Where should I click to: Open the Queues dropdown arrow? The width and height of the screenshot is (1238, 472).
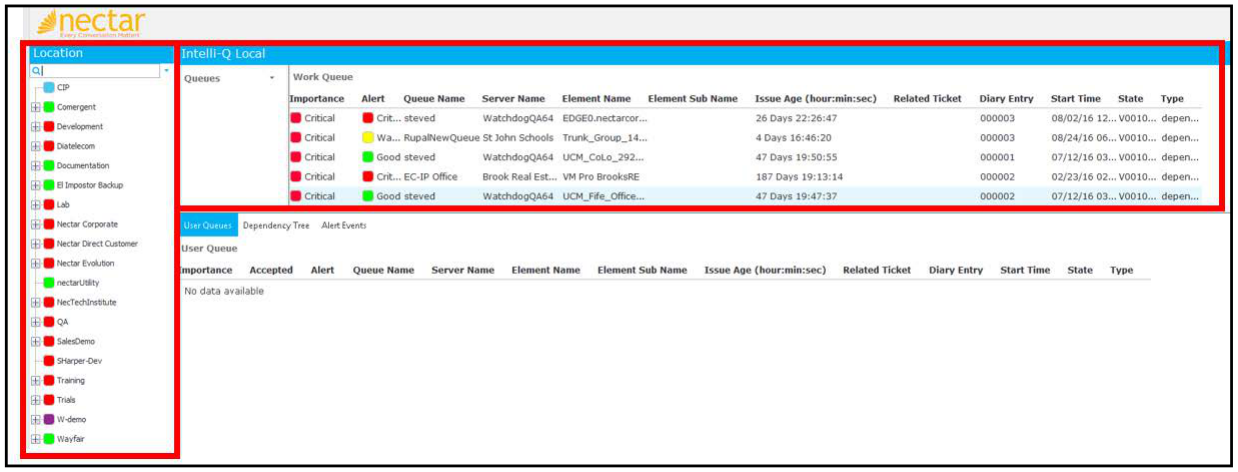(x=272, y=78)
